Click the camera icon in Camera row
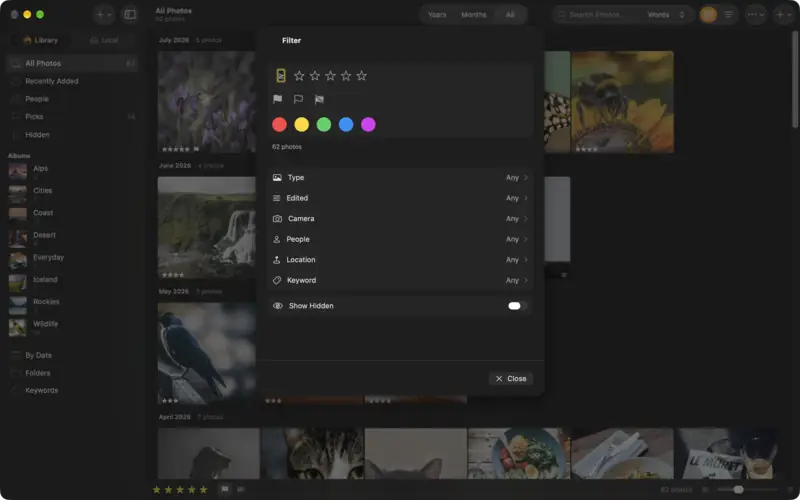 (277, 218)
